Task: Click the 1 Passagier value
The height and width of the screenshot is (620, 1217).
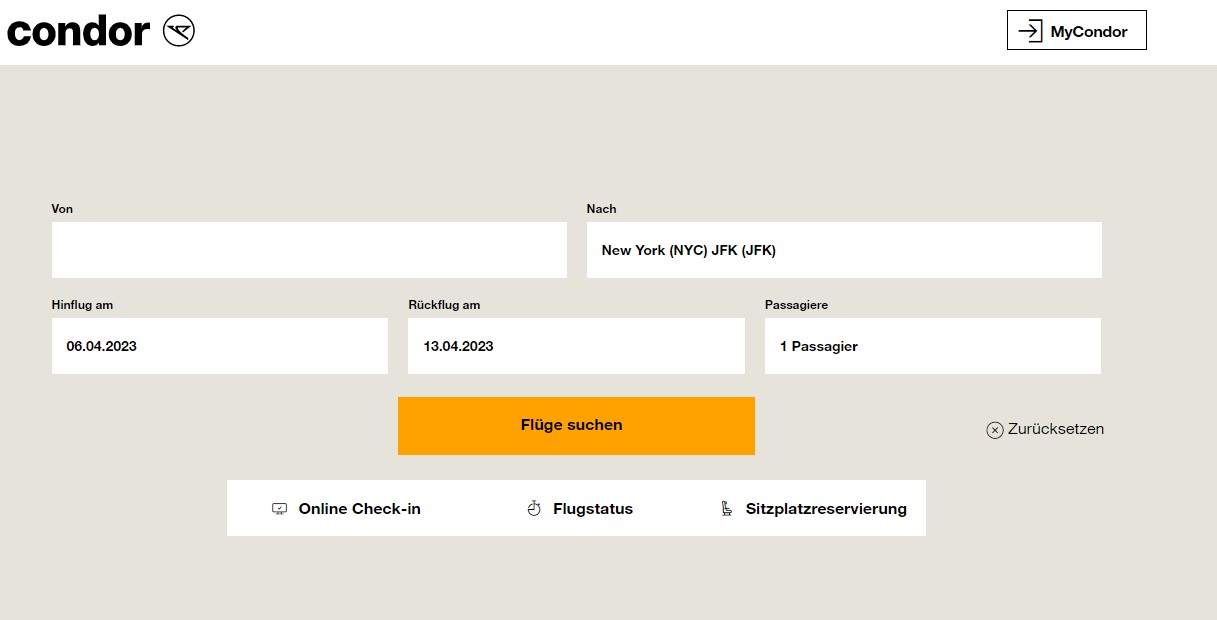Action: [x=820, y=346]
